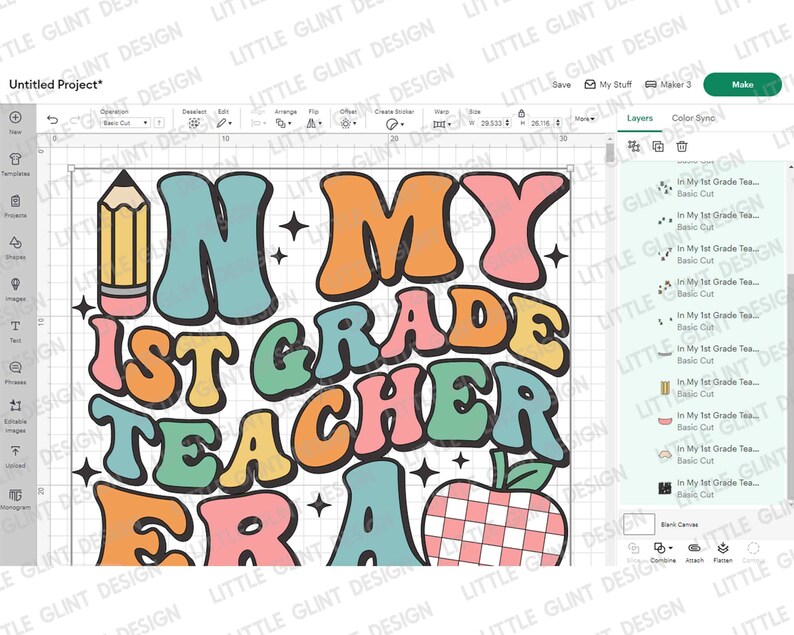Open the Combine dropdown arrow
Screen dimensions: 794x635
click(670, 548)
